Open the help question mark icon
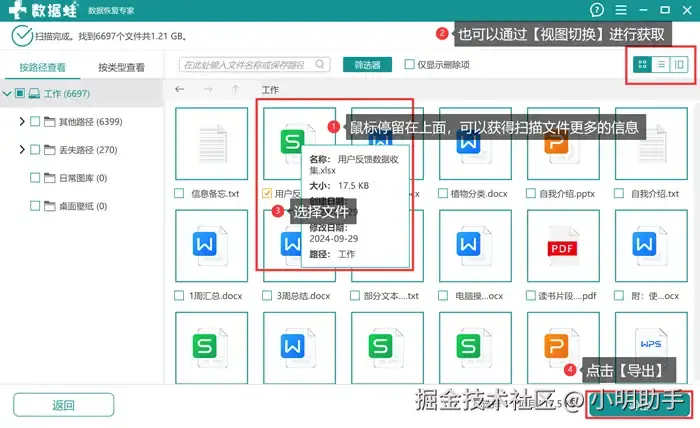Image resolution: width=700 pixels, height=428 pixels. click(597, 10)
